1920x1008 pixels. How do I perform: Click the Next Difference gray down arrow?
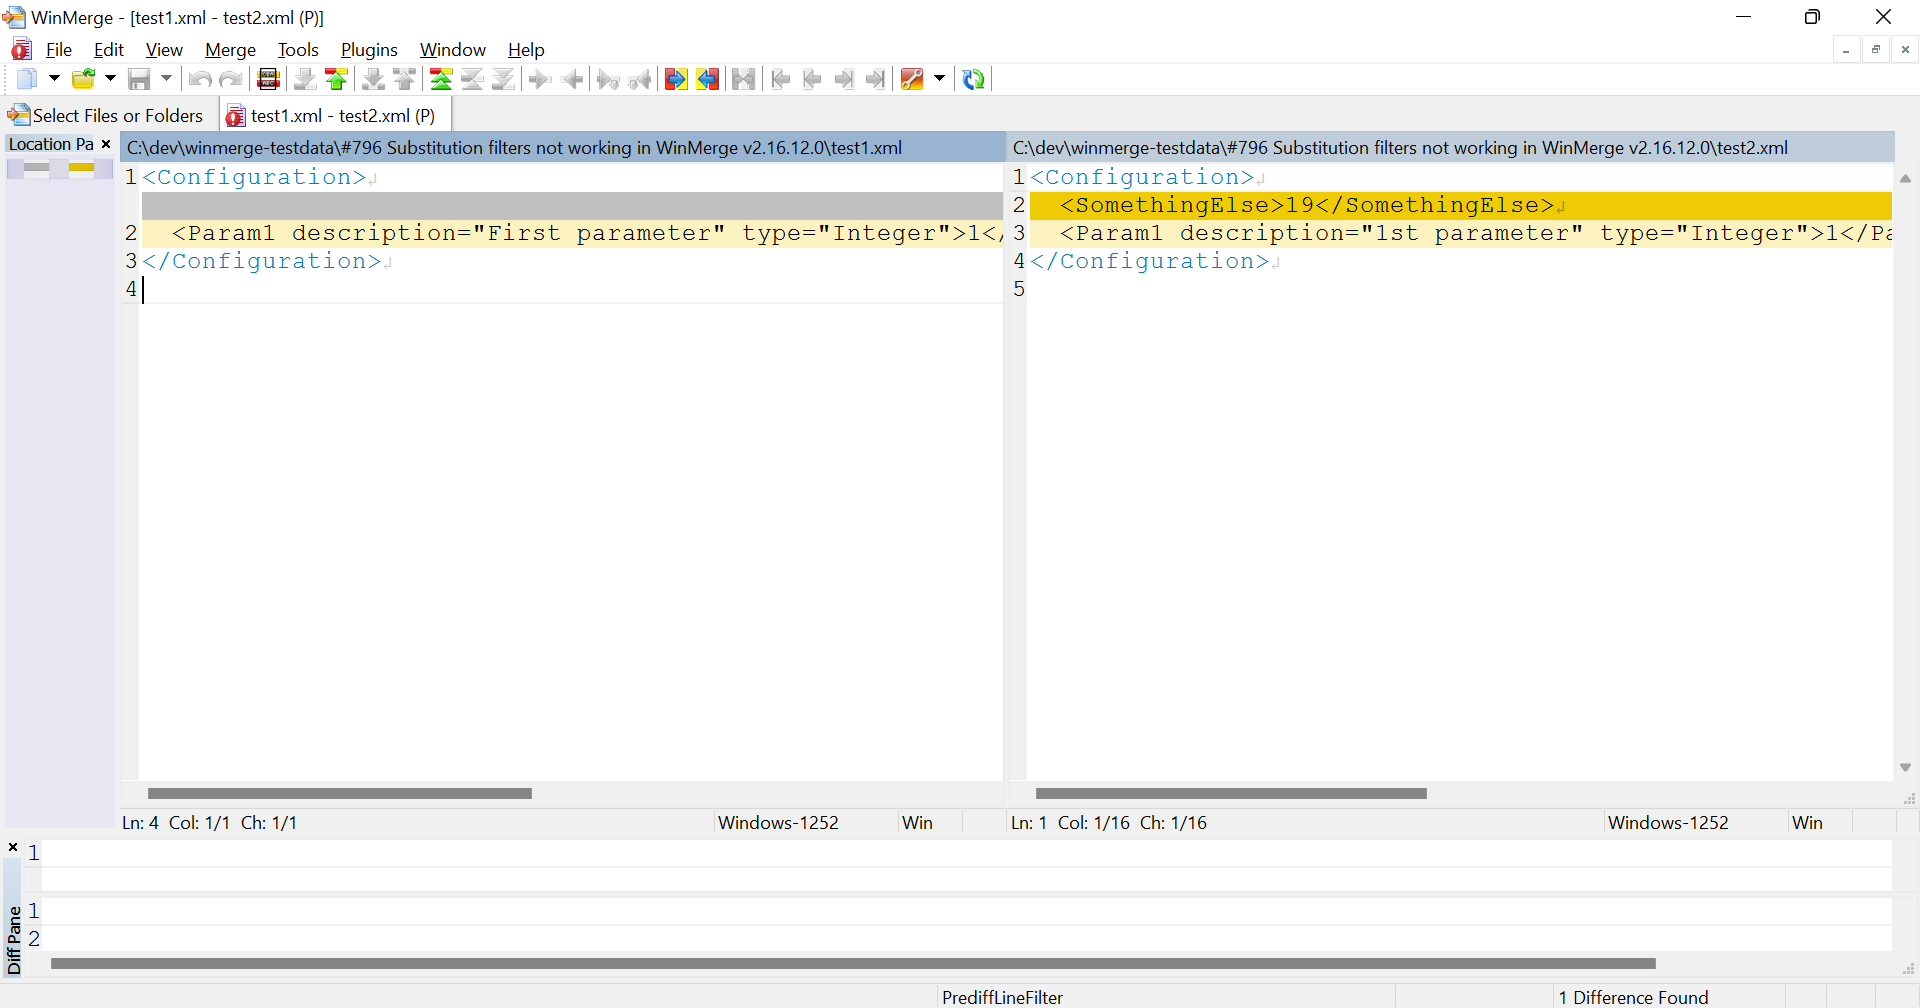click(x=305, y=79)
